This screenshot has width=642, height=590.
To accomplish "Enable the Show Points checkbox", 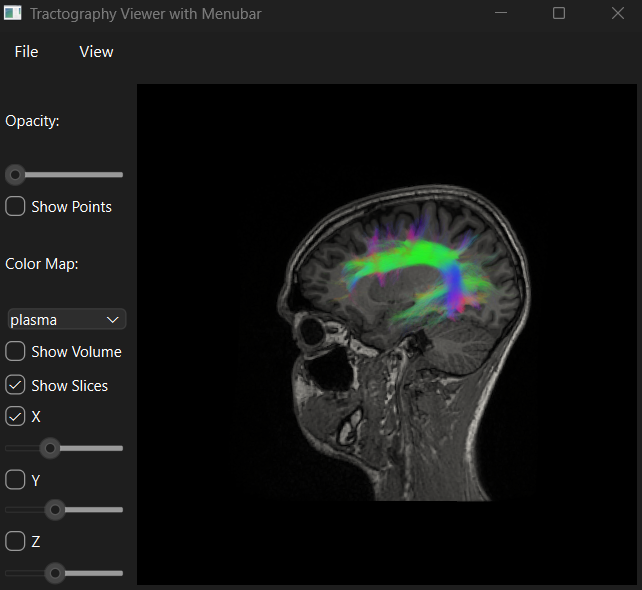I will pyautogui.click(x=15, y=207).
